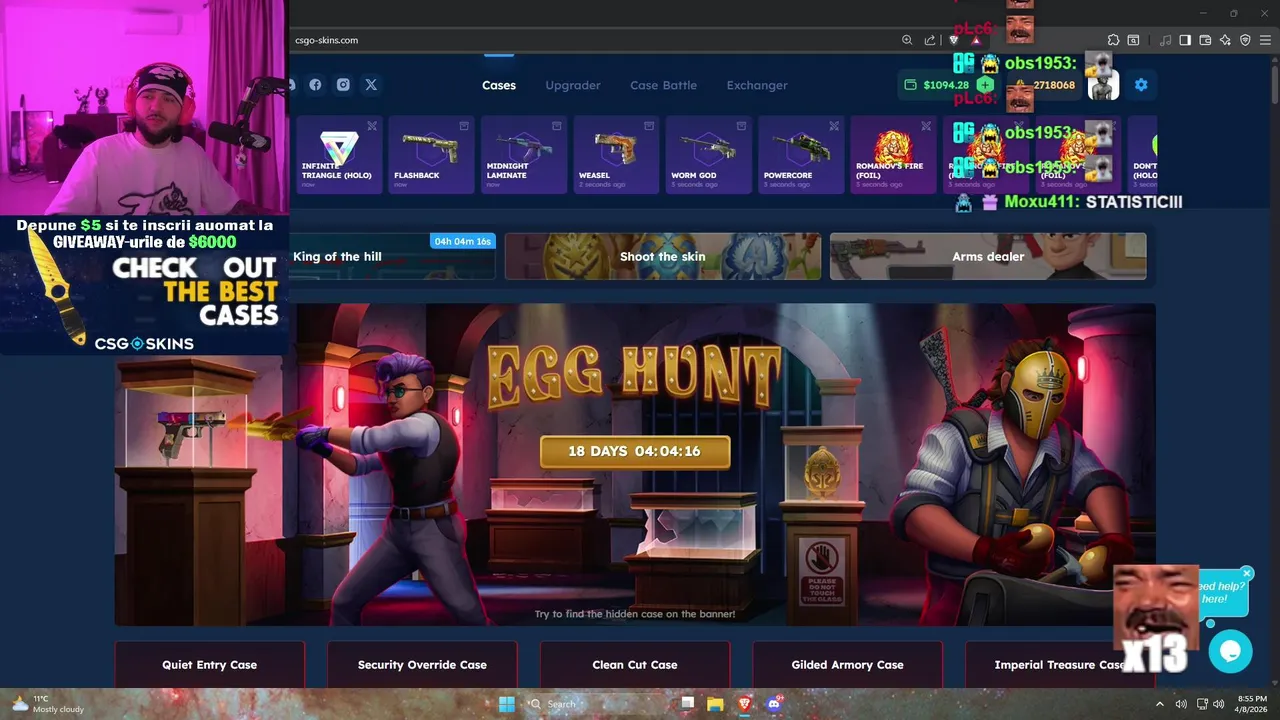Open the Arms dealer banner

pos(988,256)
